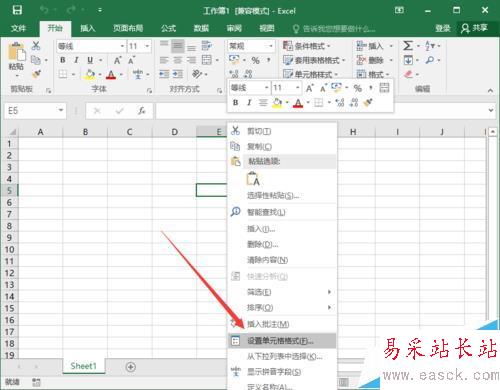
Task: Click the Sort and Filter icon
Action: click(x=430, y=46)
